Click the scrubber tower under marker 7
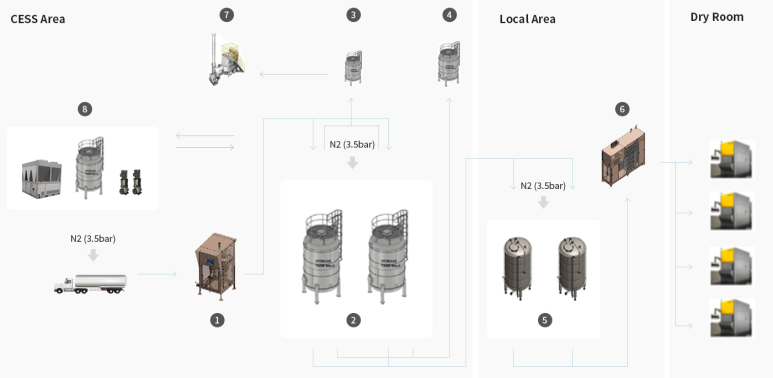Viewport: 773px width, 378px height. click(226, 59)
